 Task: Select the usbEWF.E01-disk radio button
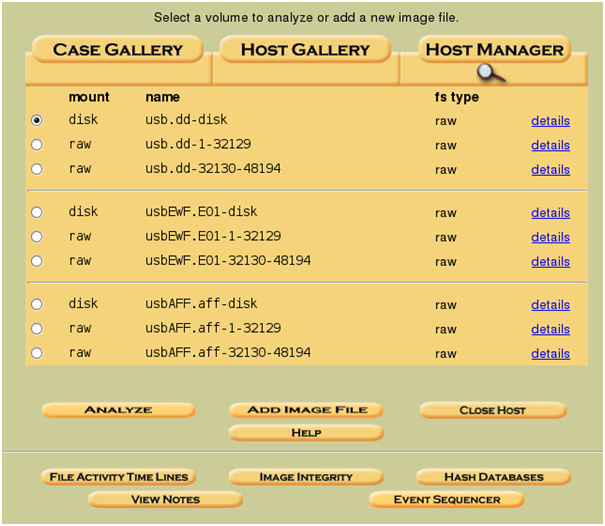pos(37,212)
